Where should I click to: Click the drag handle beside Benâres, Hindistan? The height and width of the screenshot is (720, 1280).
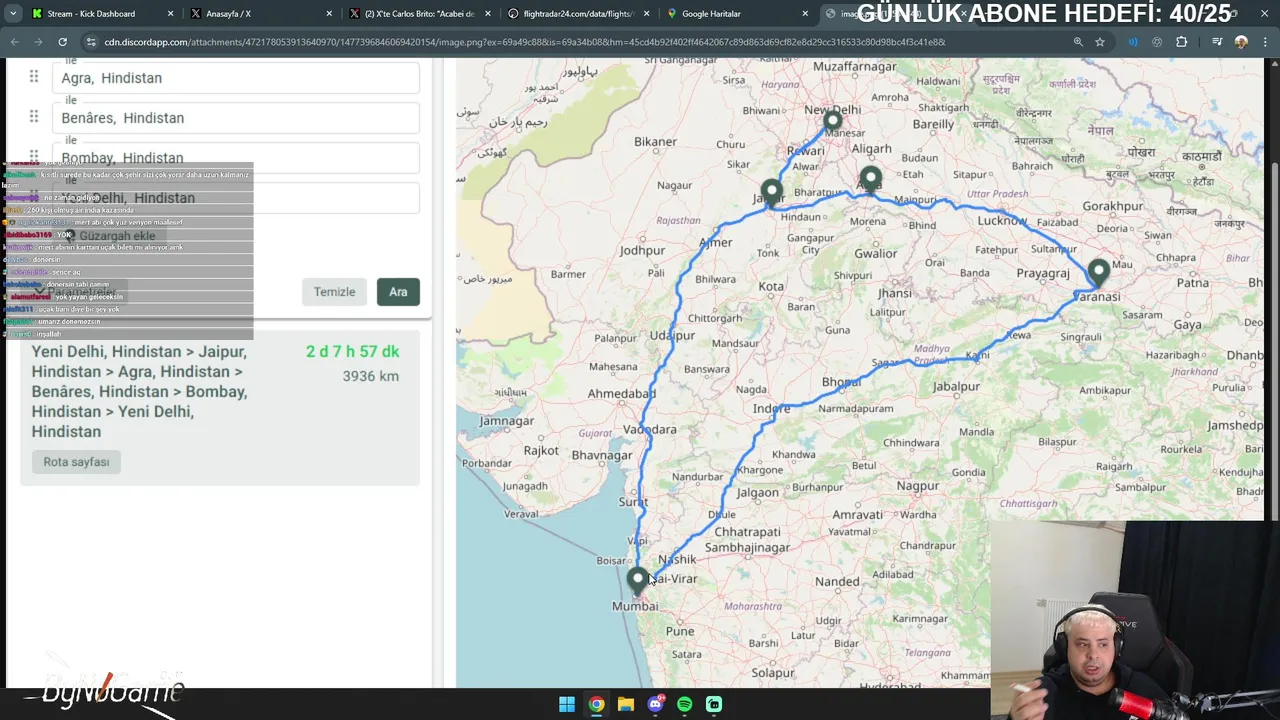[33, 117]
